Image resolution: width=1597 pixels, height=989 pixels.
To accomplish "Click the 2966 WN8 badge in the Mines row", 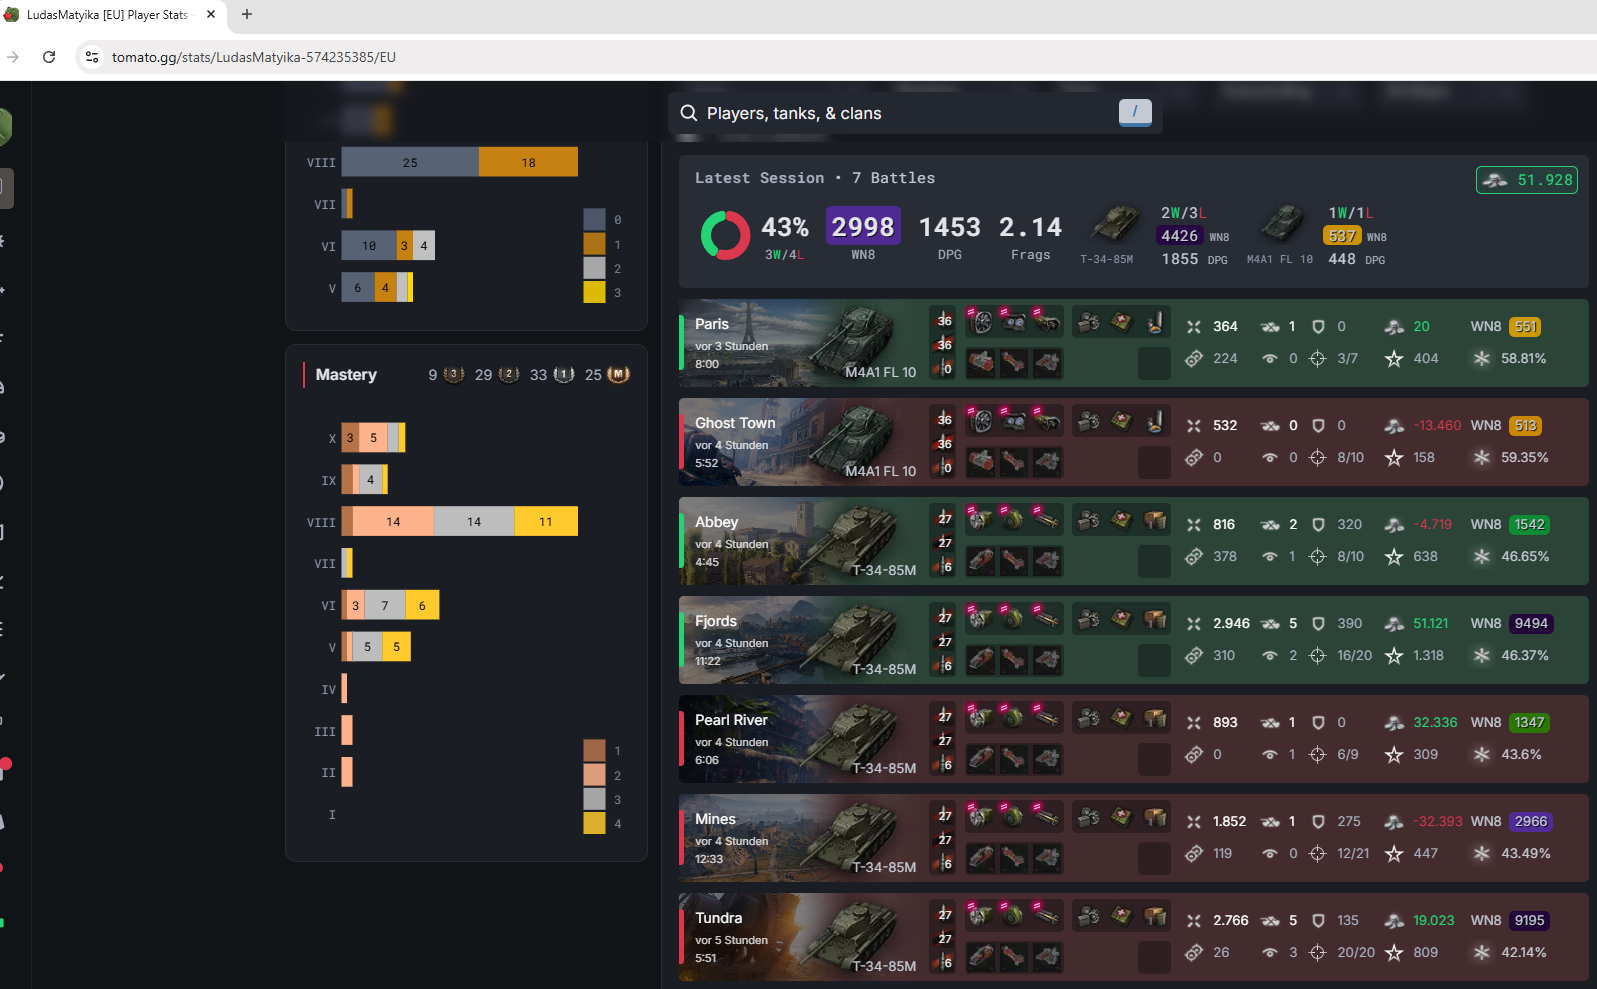I will coord(1531,822).
